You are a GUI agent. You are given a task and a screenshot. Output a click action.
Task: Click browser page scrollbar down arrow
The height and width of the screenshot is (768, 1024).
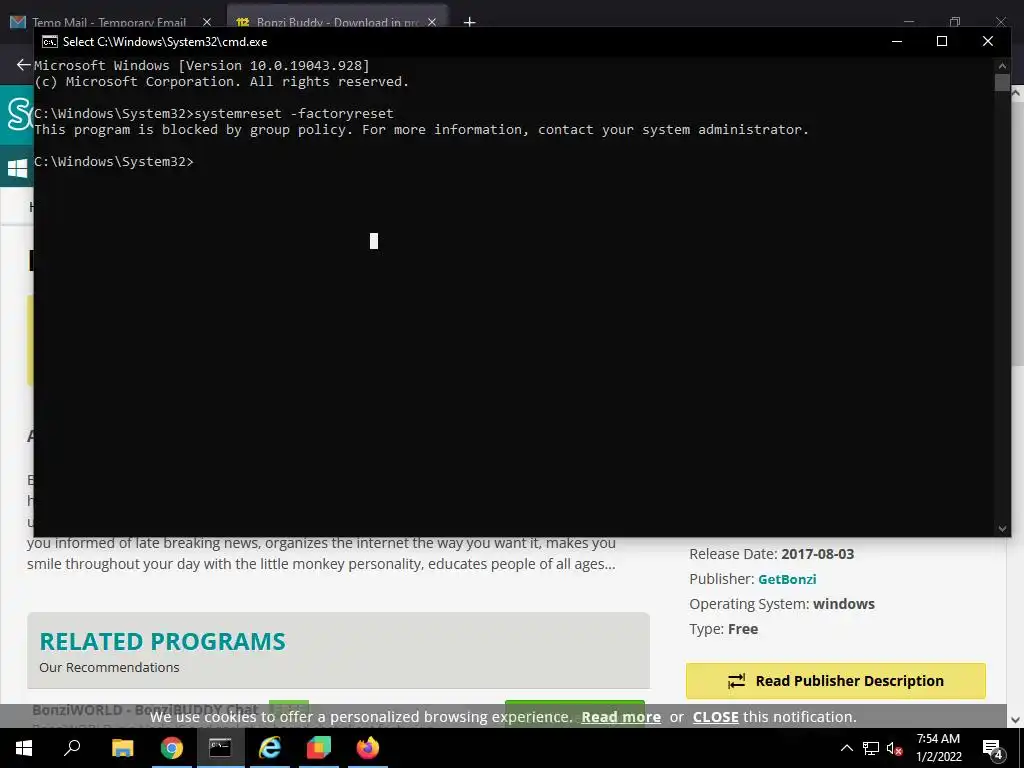tap(1016, 720)
